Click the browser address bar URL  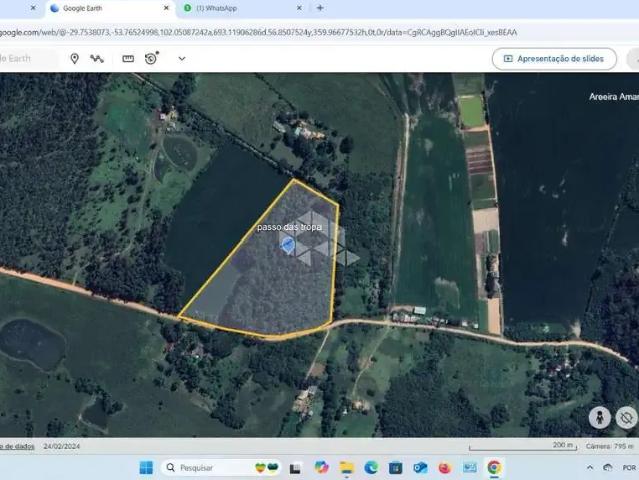[260, 32]
